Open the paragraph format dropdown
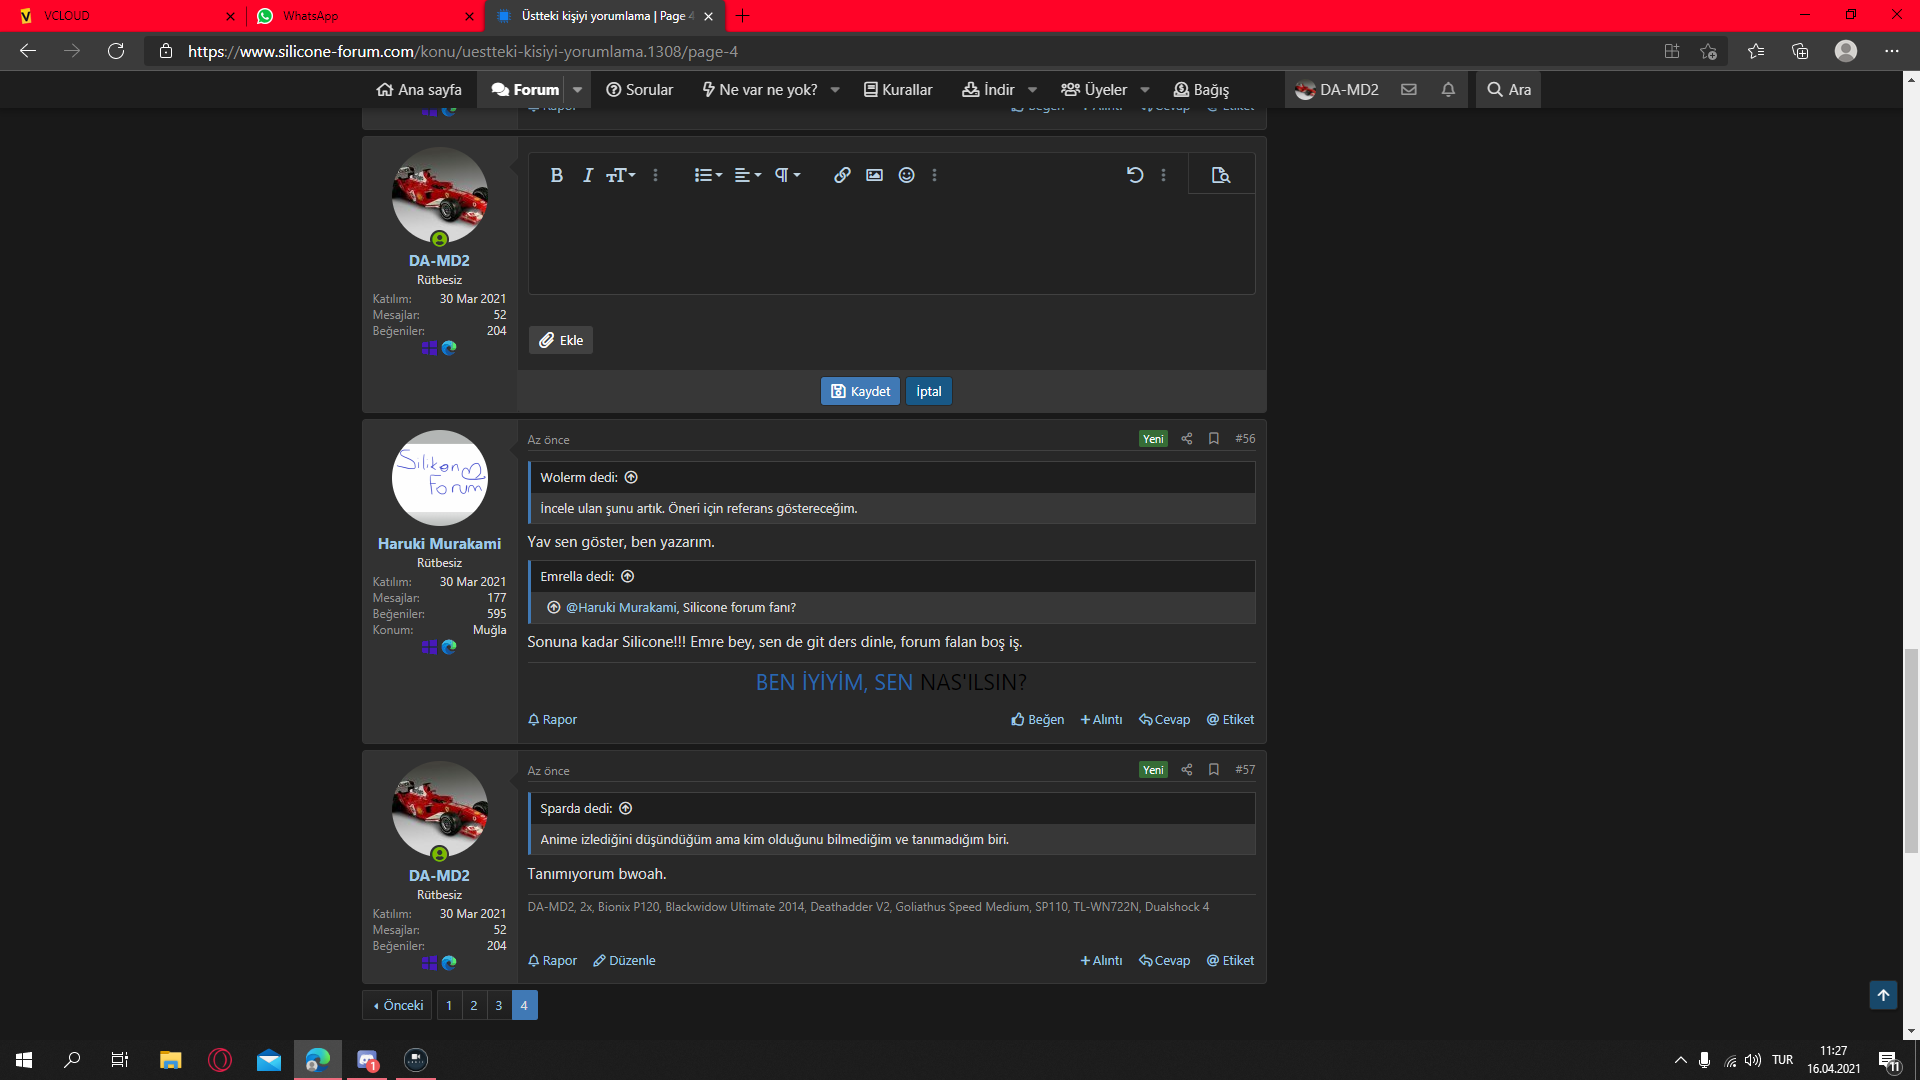Viewport: 1920px width, 1080px height. [x=787, y=175]
